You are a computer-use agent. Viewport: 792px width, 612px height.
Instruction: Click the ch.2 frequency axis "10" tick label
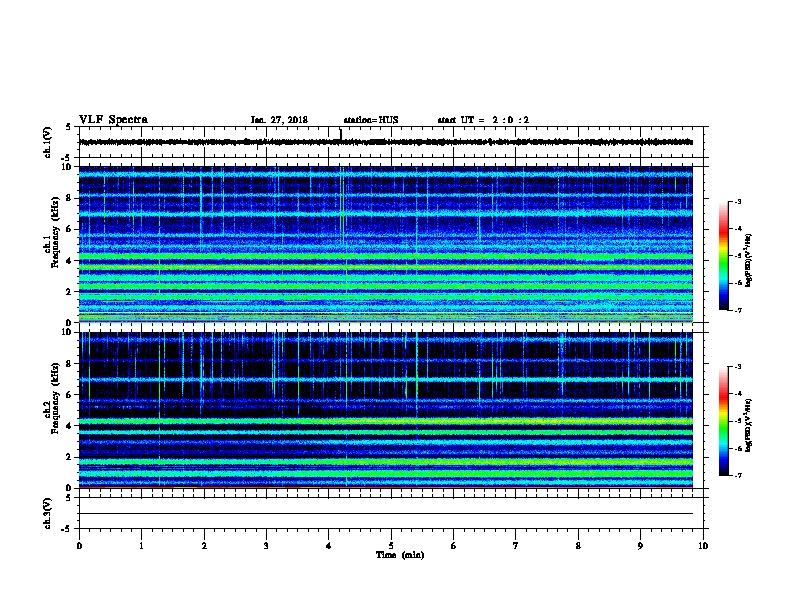point(68,332)
